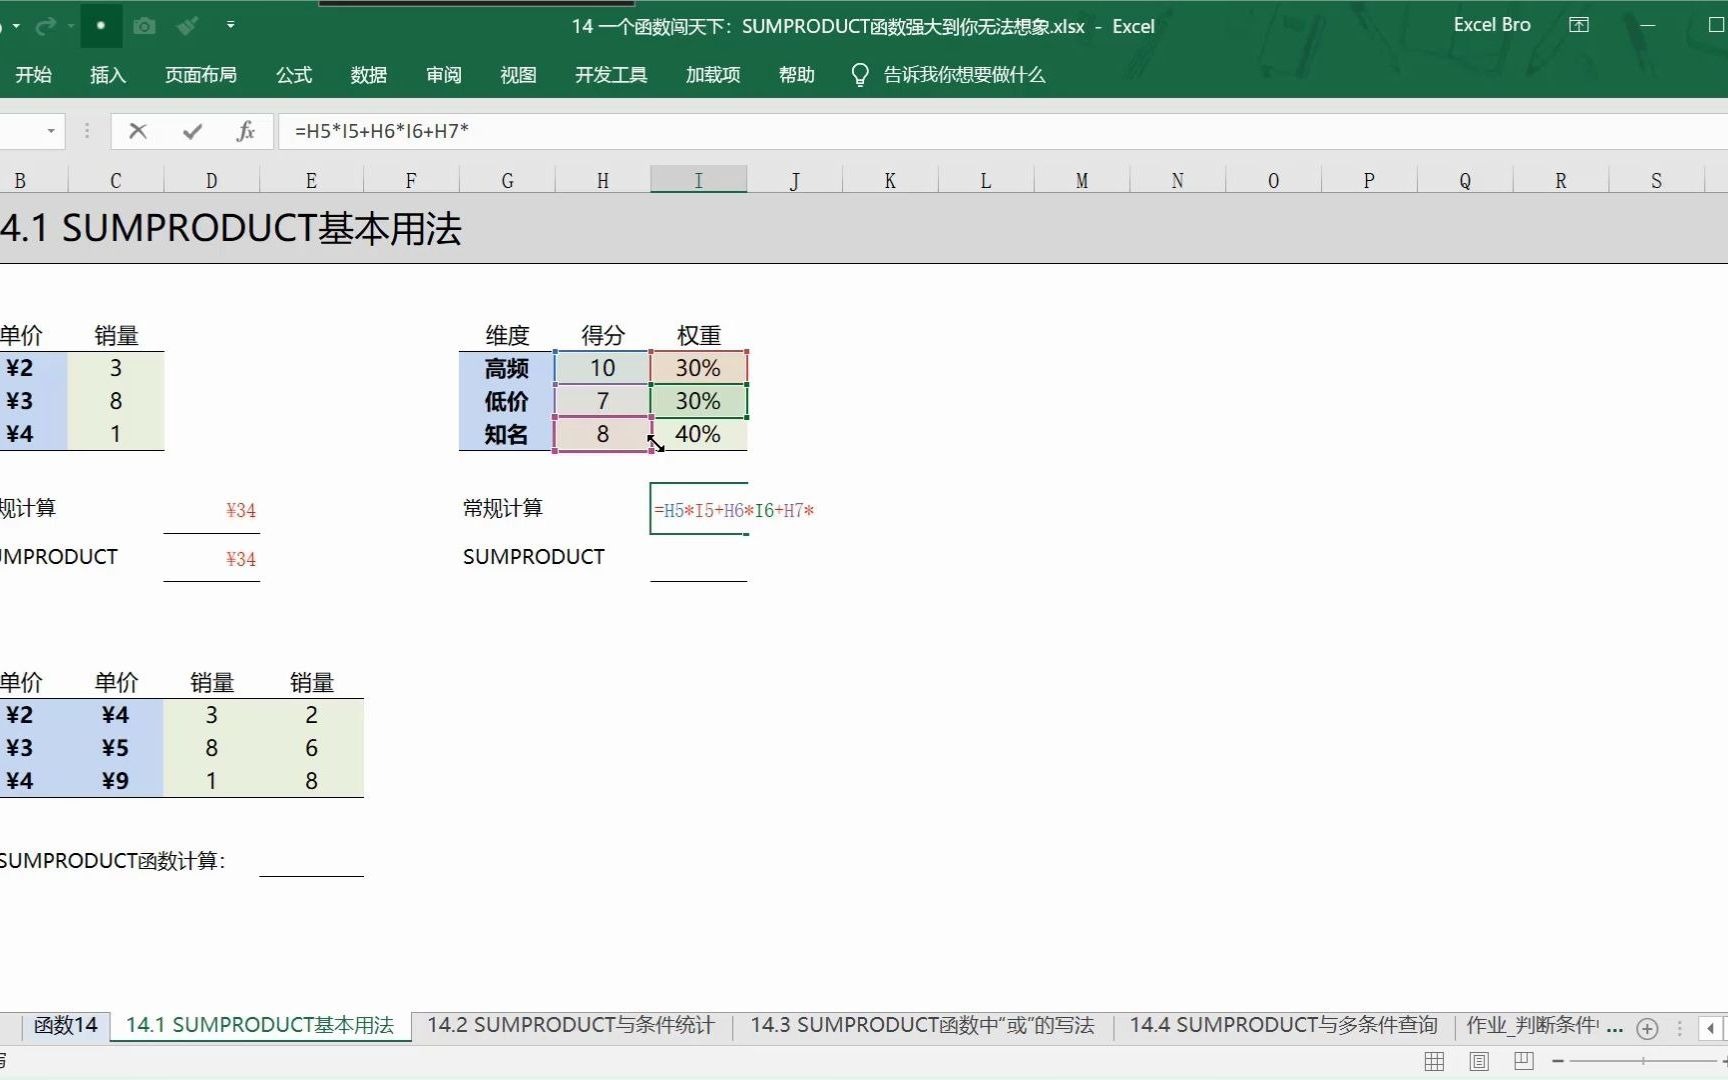
Task: Select column I header
Action: click(698, 180)
